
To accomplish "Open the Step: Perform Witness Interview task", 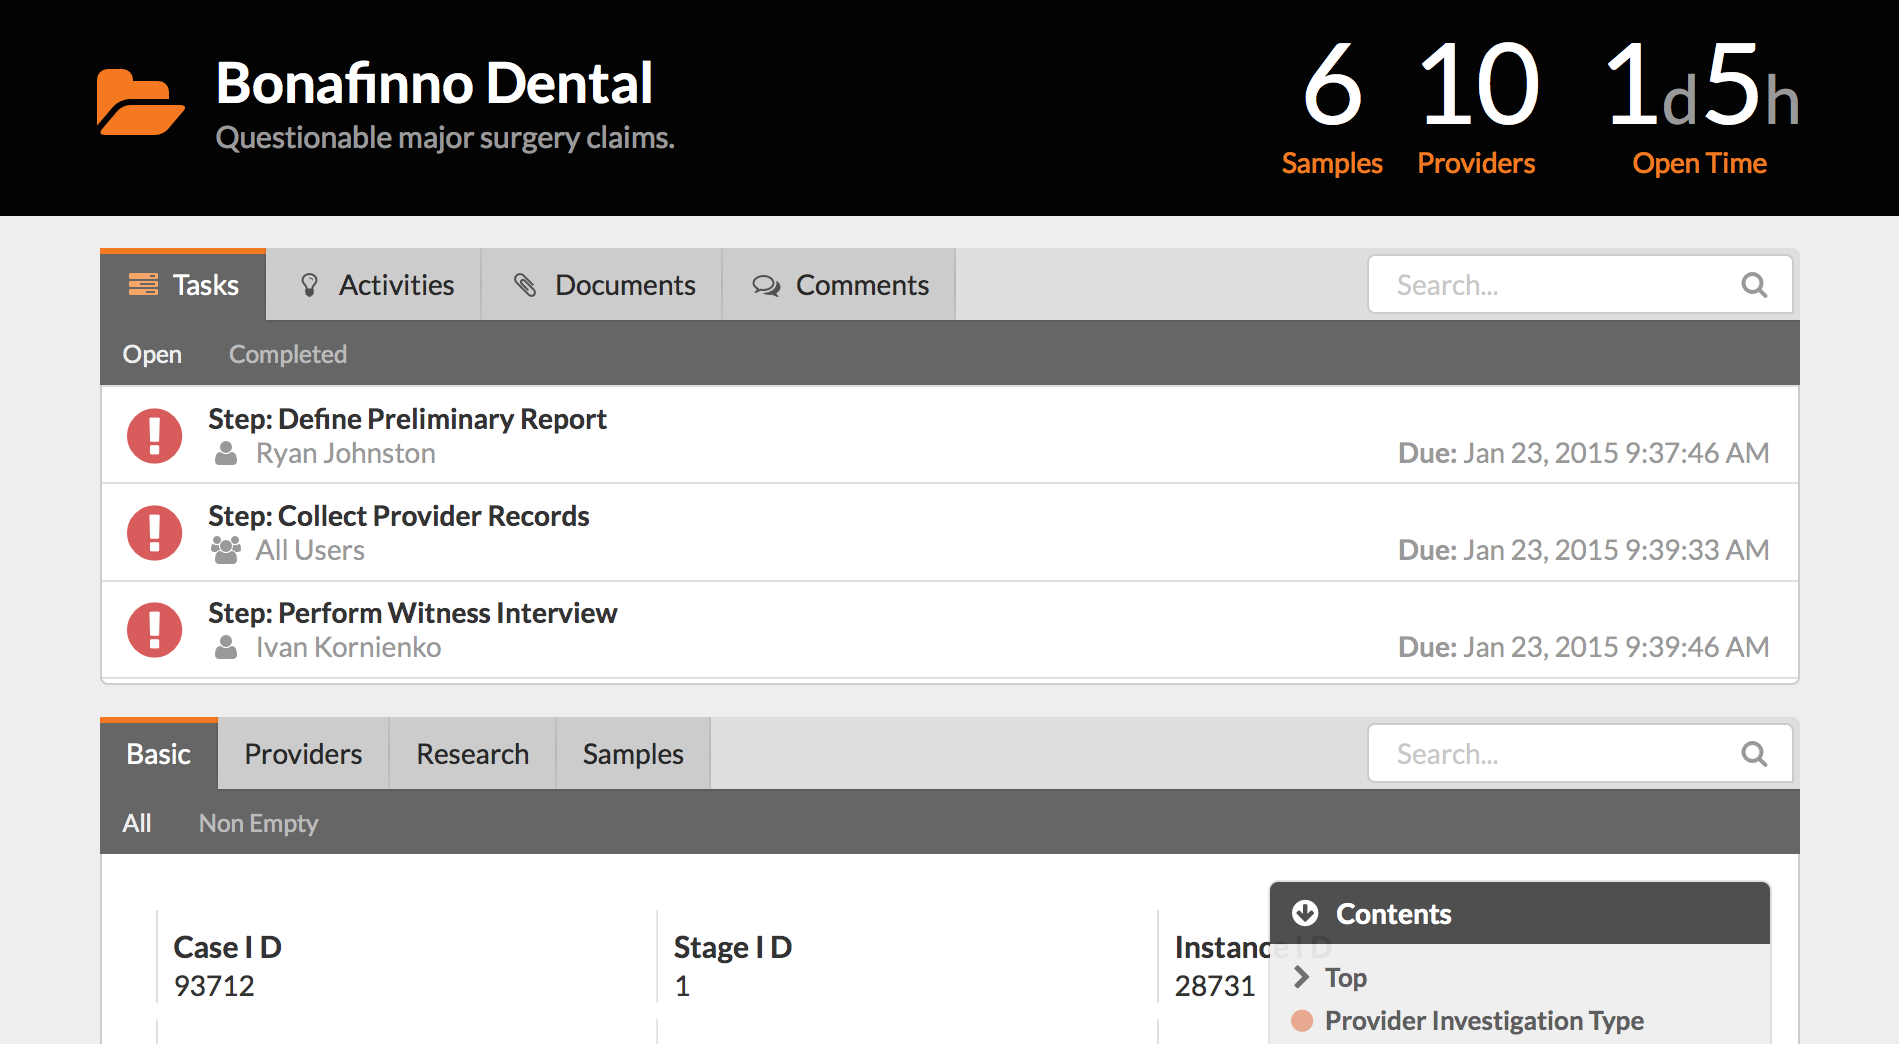I will pos(412,613).
